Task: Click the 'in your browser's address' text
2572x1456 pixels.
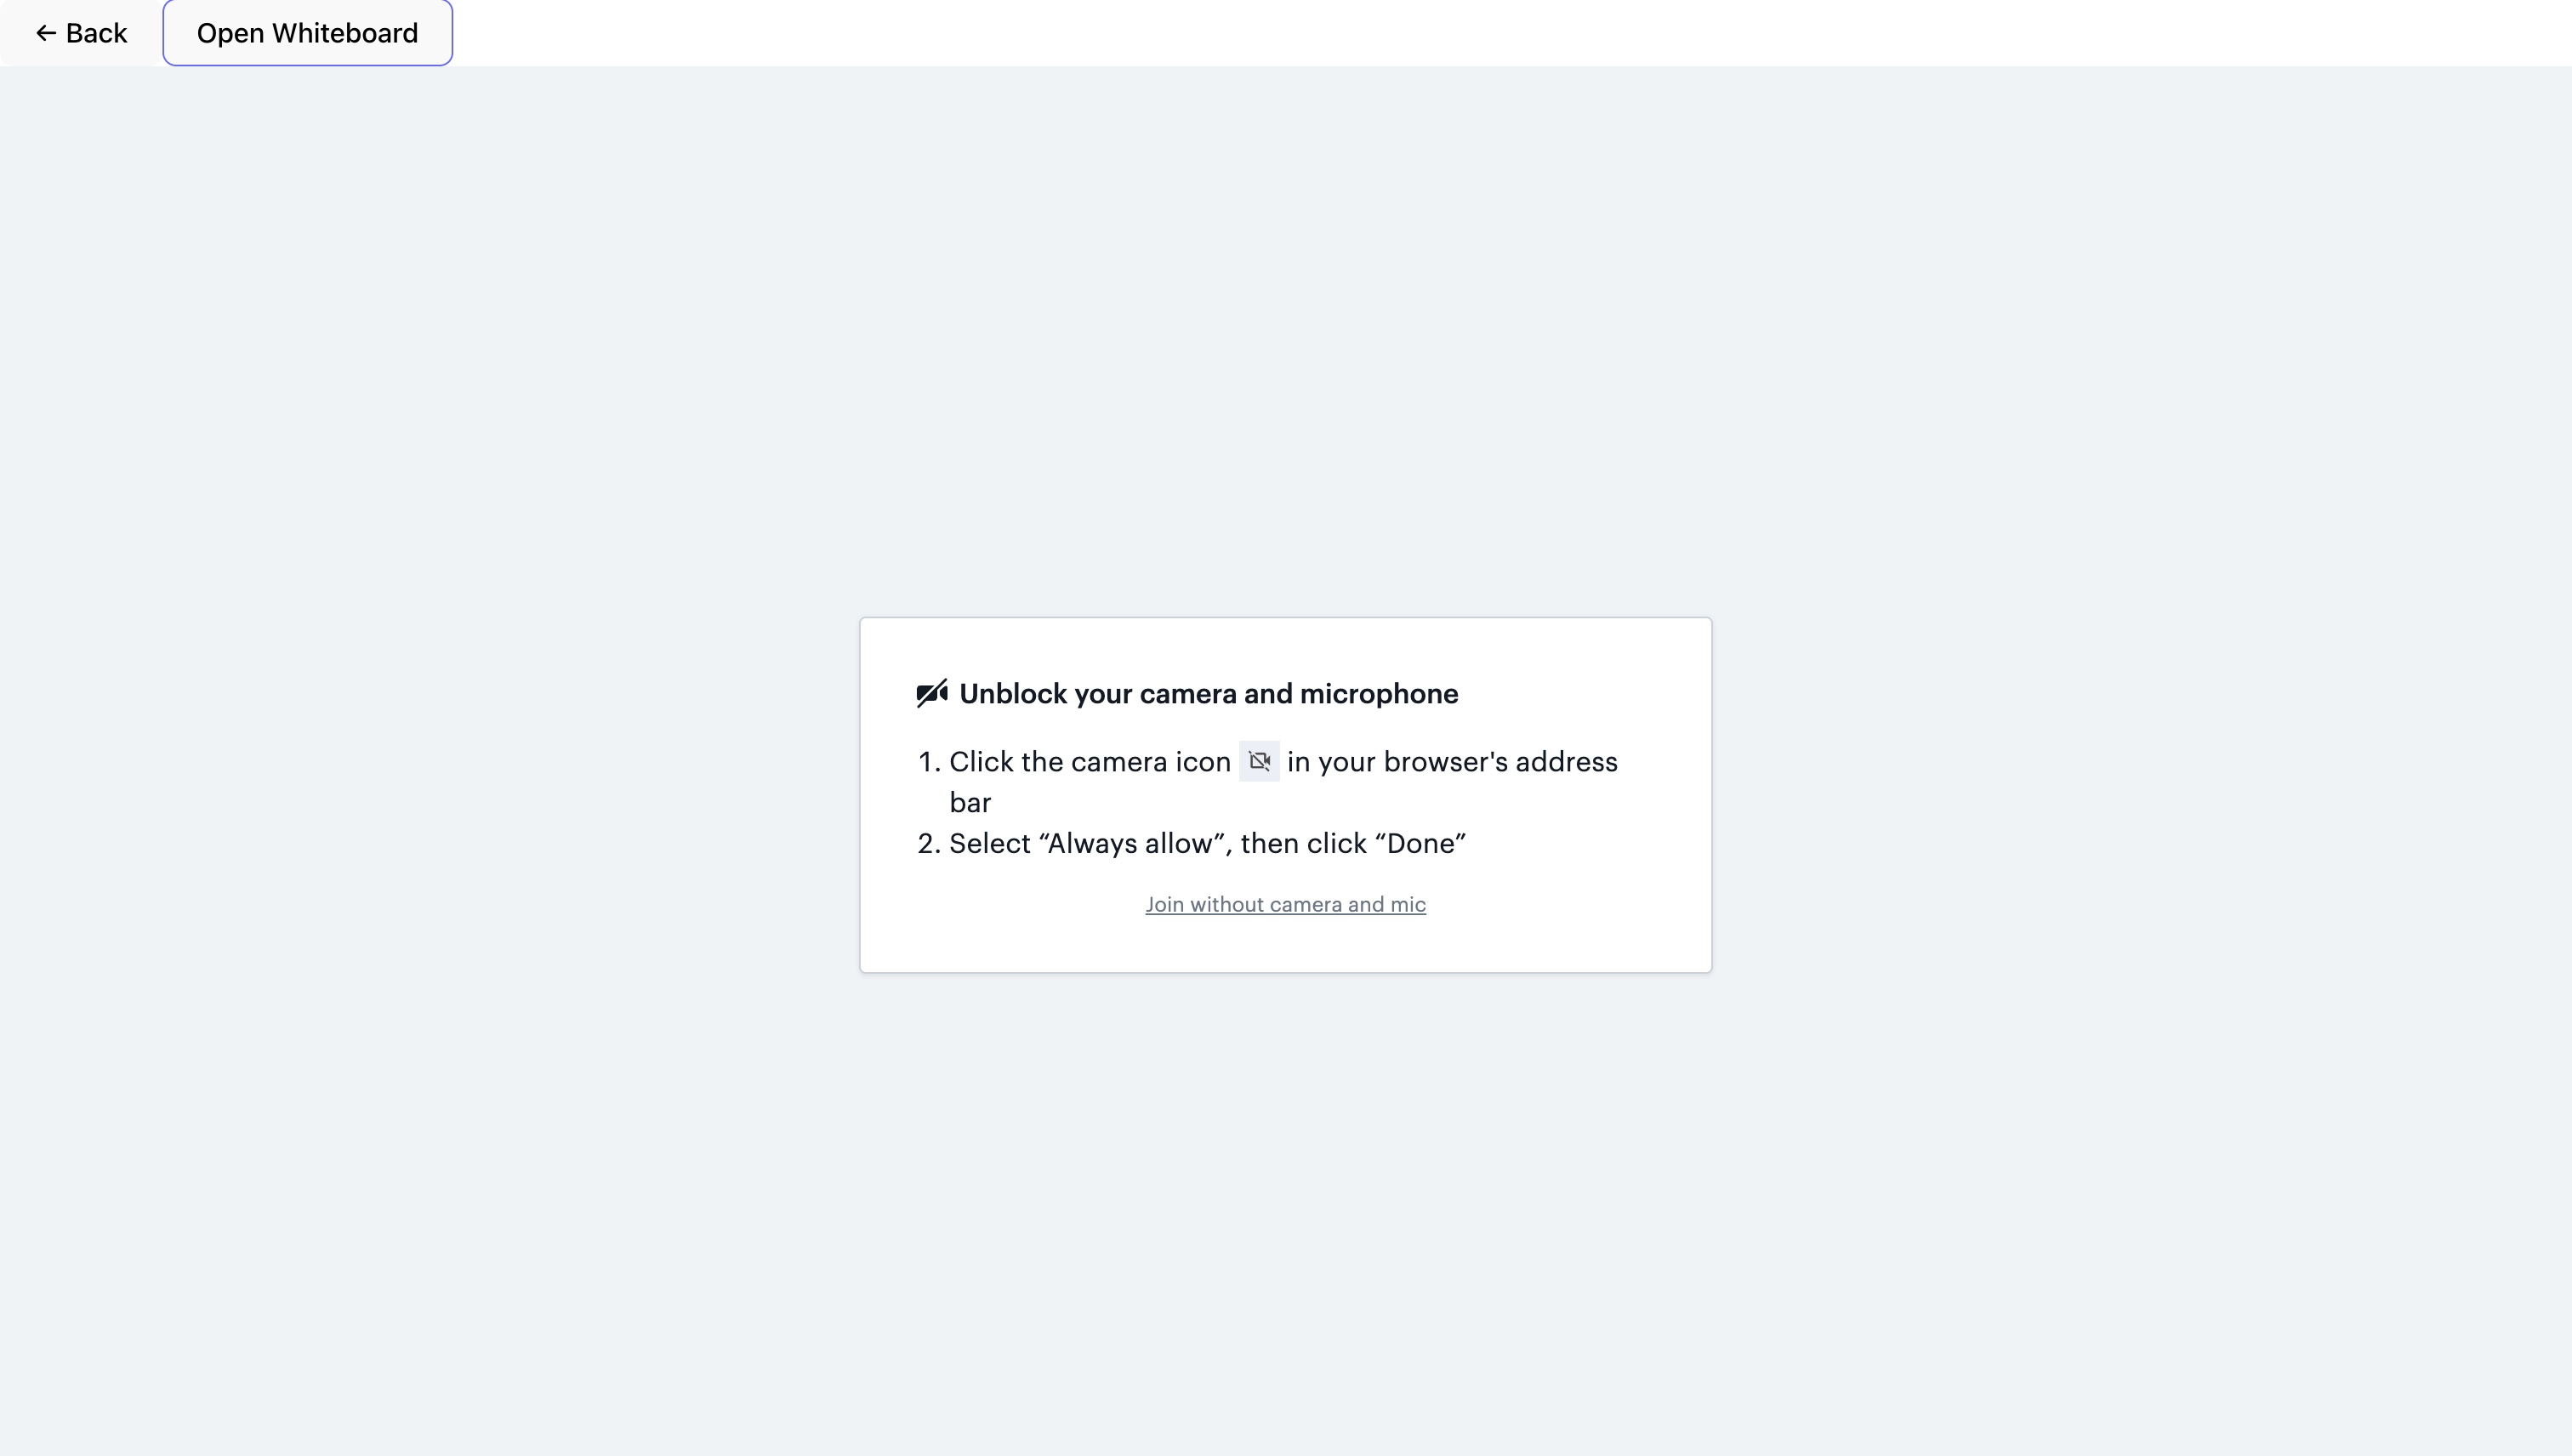Action: coord(1452,761)
